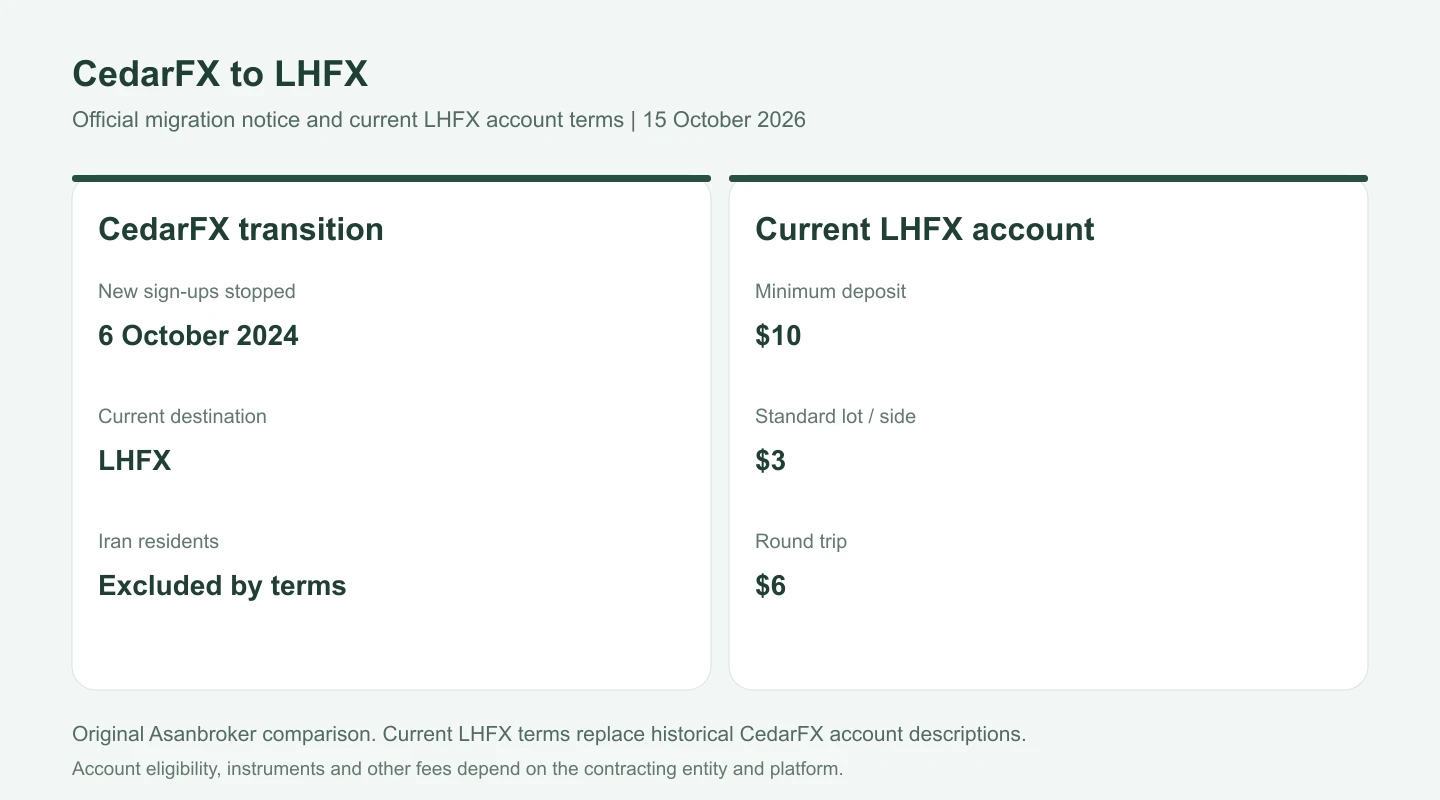Select the migration notice subtitle dated 15 October 2026
The width and height of the screenshot is (1440, 800).
point(439,120)
